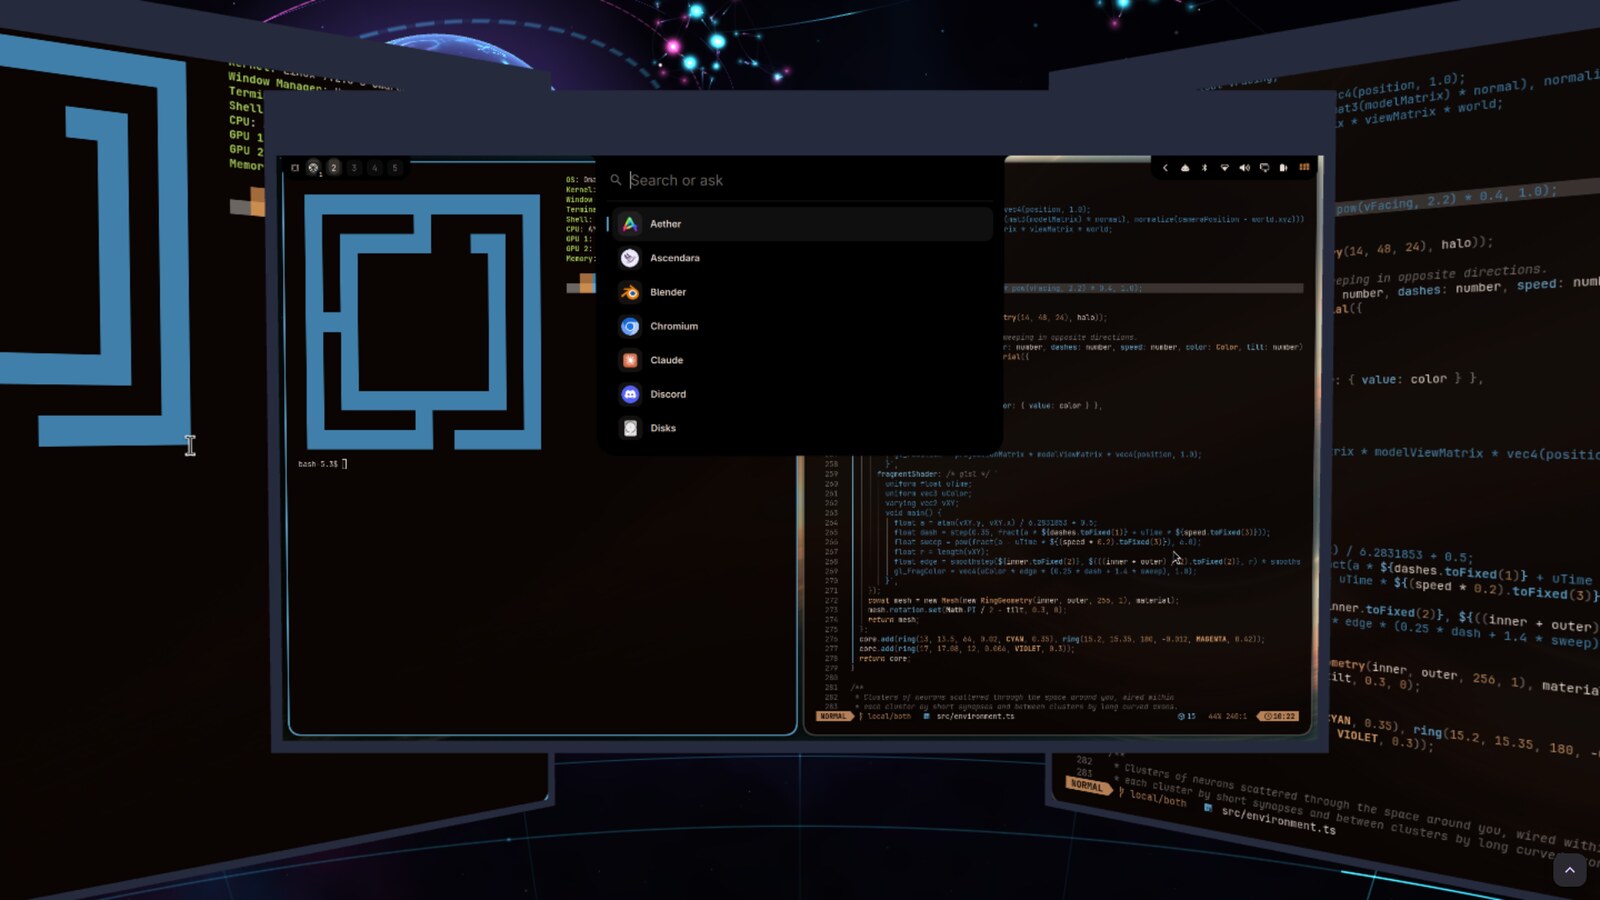Switch to workspace 4
This screenshot has height=900, width=1600.
pyautogui.click(x=374, y=168)
